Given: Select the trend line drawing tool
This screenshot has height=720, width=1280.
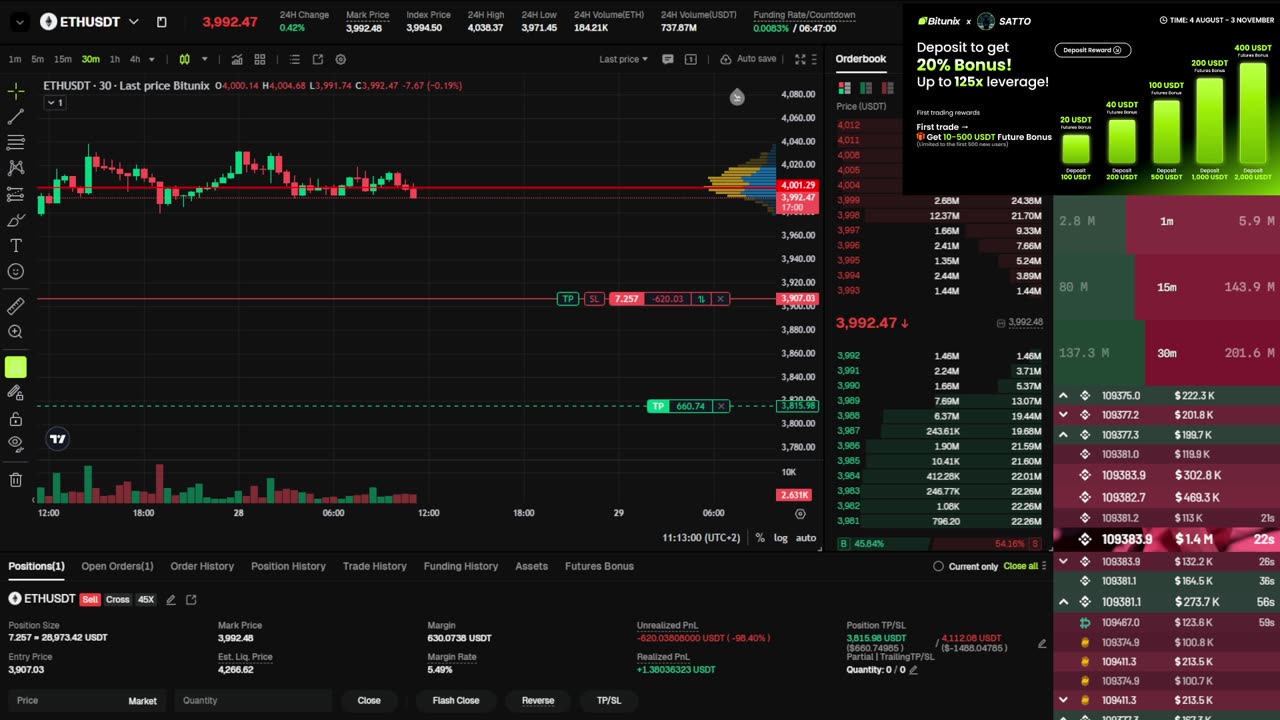Looking at the screenshot, I should tap(16, 118).
